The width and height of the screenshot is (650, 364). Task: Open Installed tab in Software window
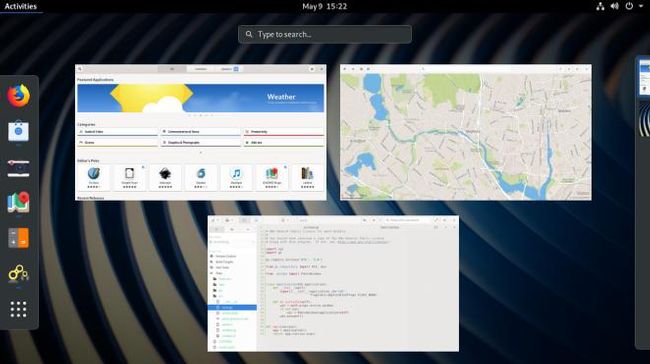click(201, 69)
